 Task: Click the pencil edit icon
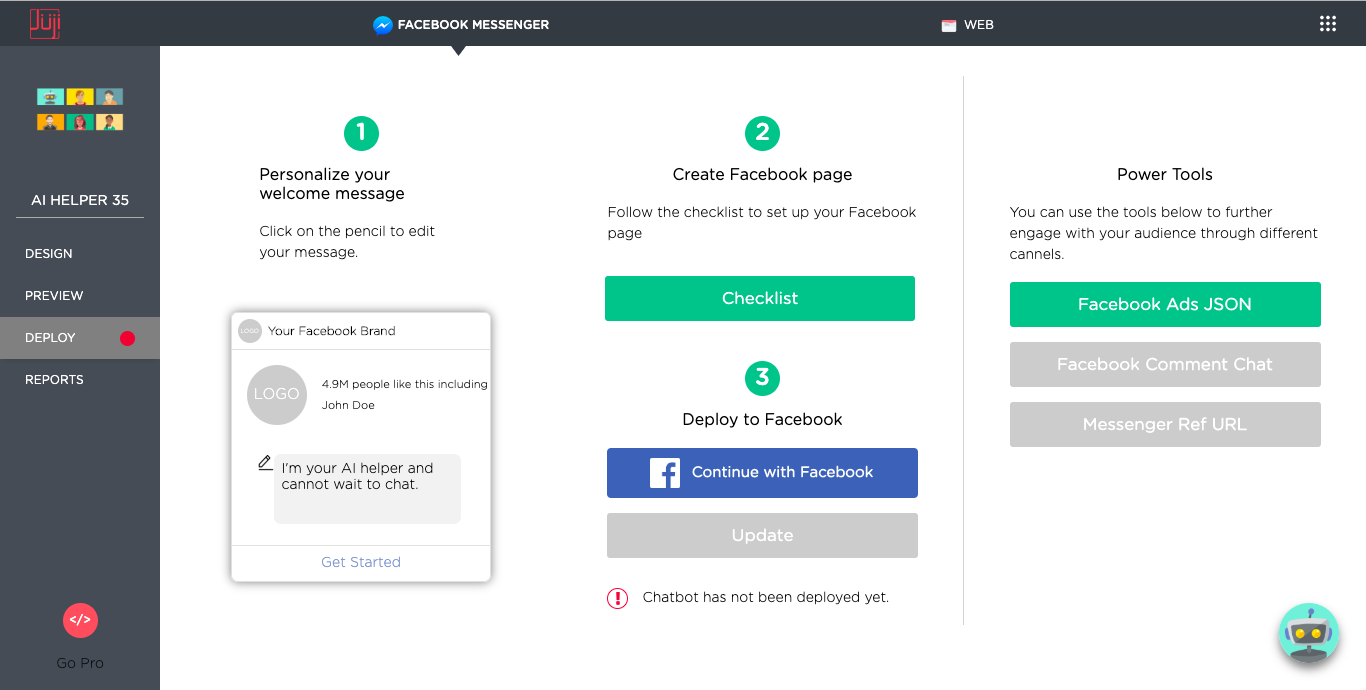[265, 462]
